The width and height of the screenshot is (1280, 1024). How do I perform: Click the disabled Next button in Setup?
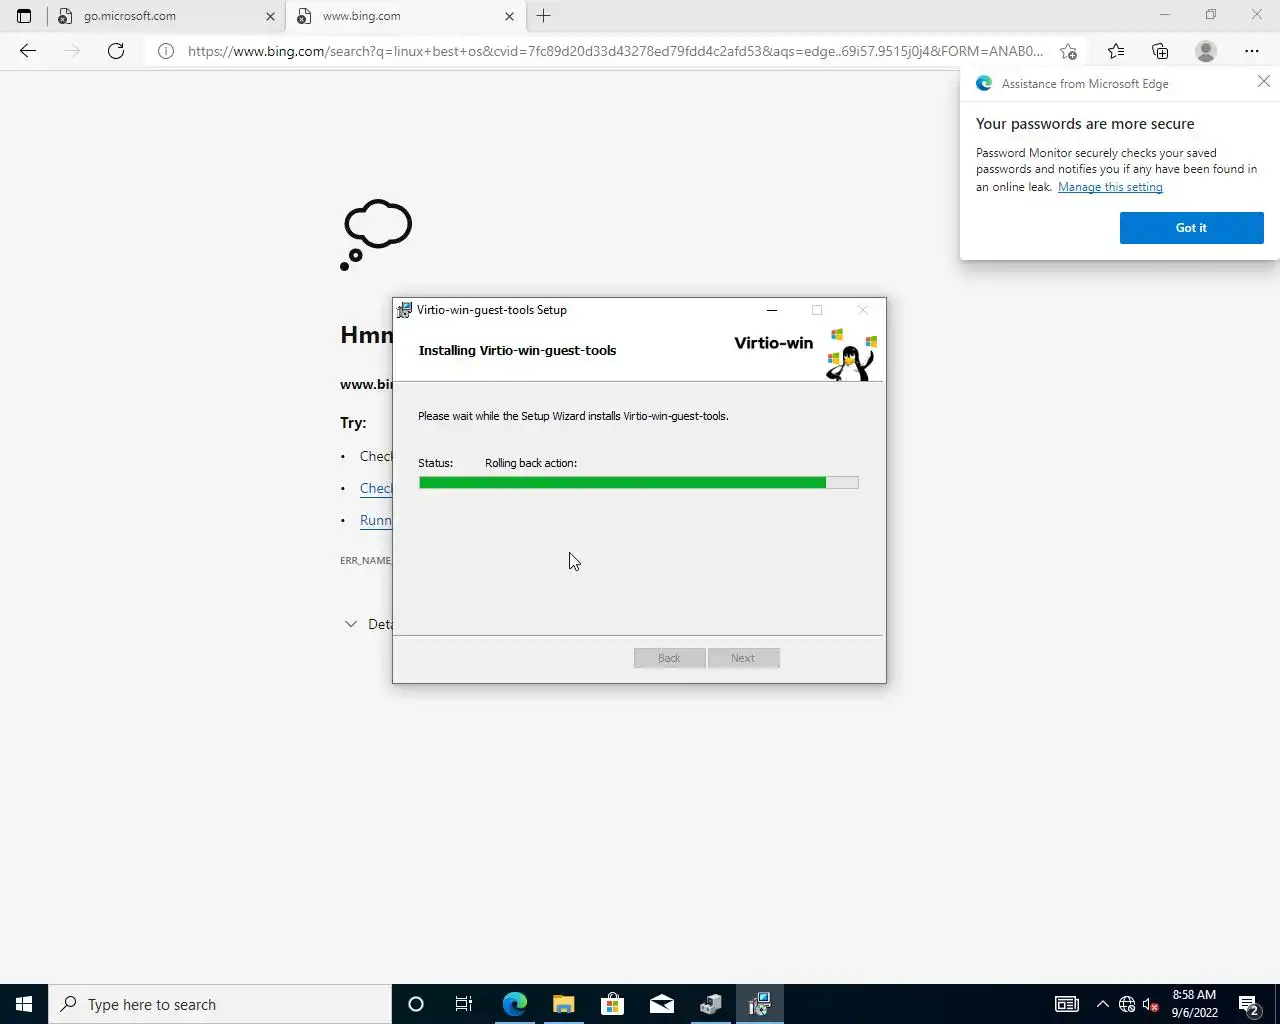click(x=743, y=658)
